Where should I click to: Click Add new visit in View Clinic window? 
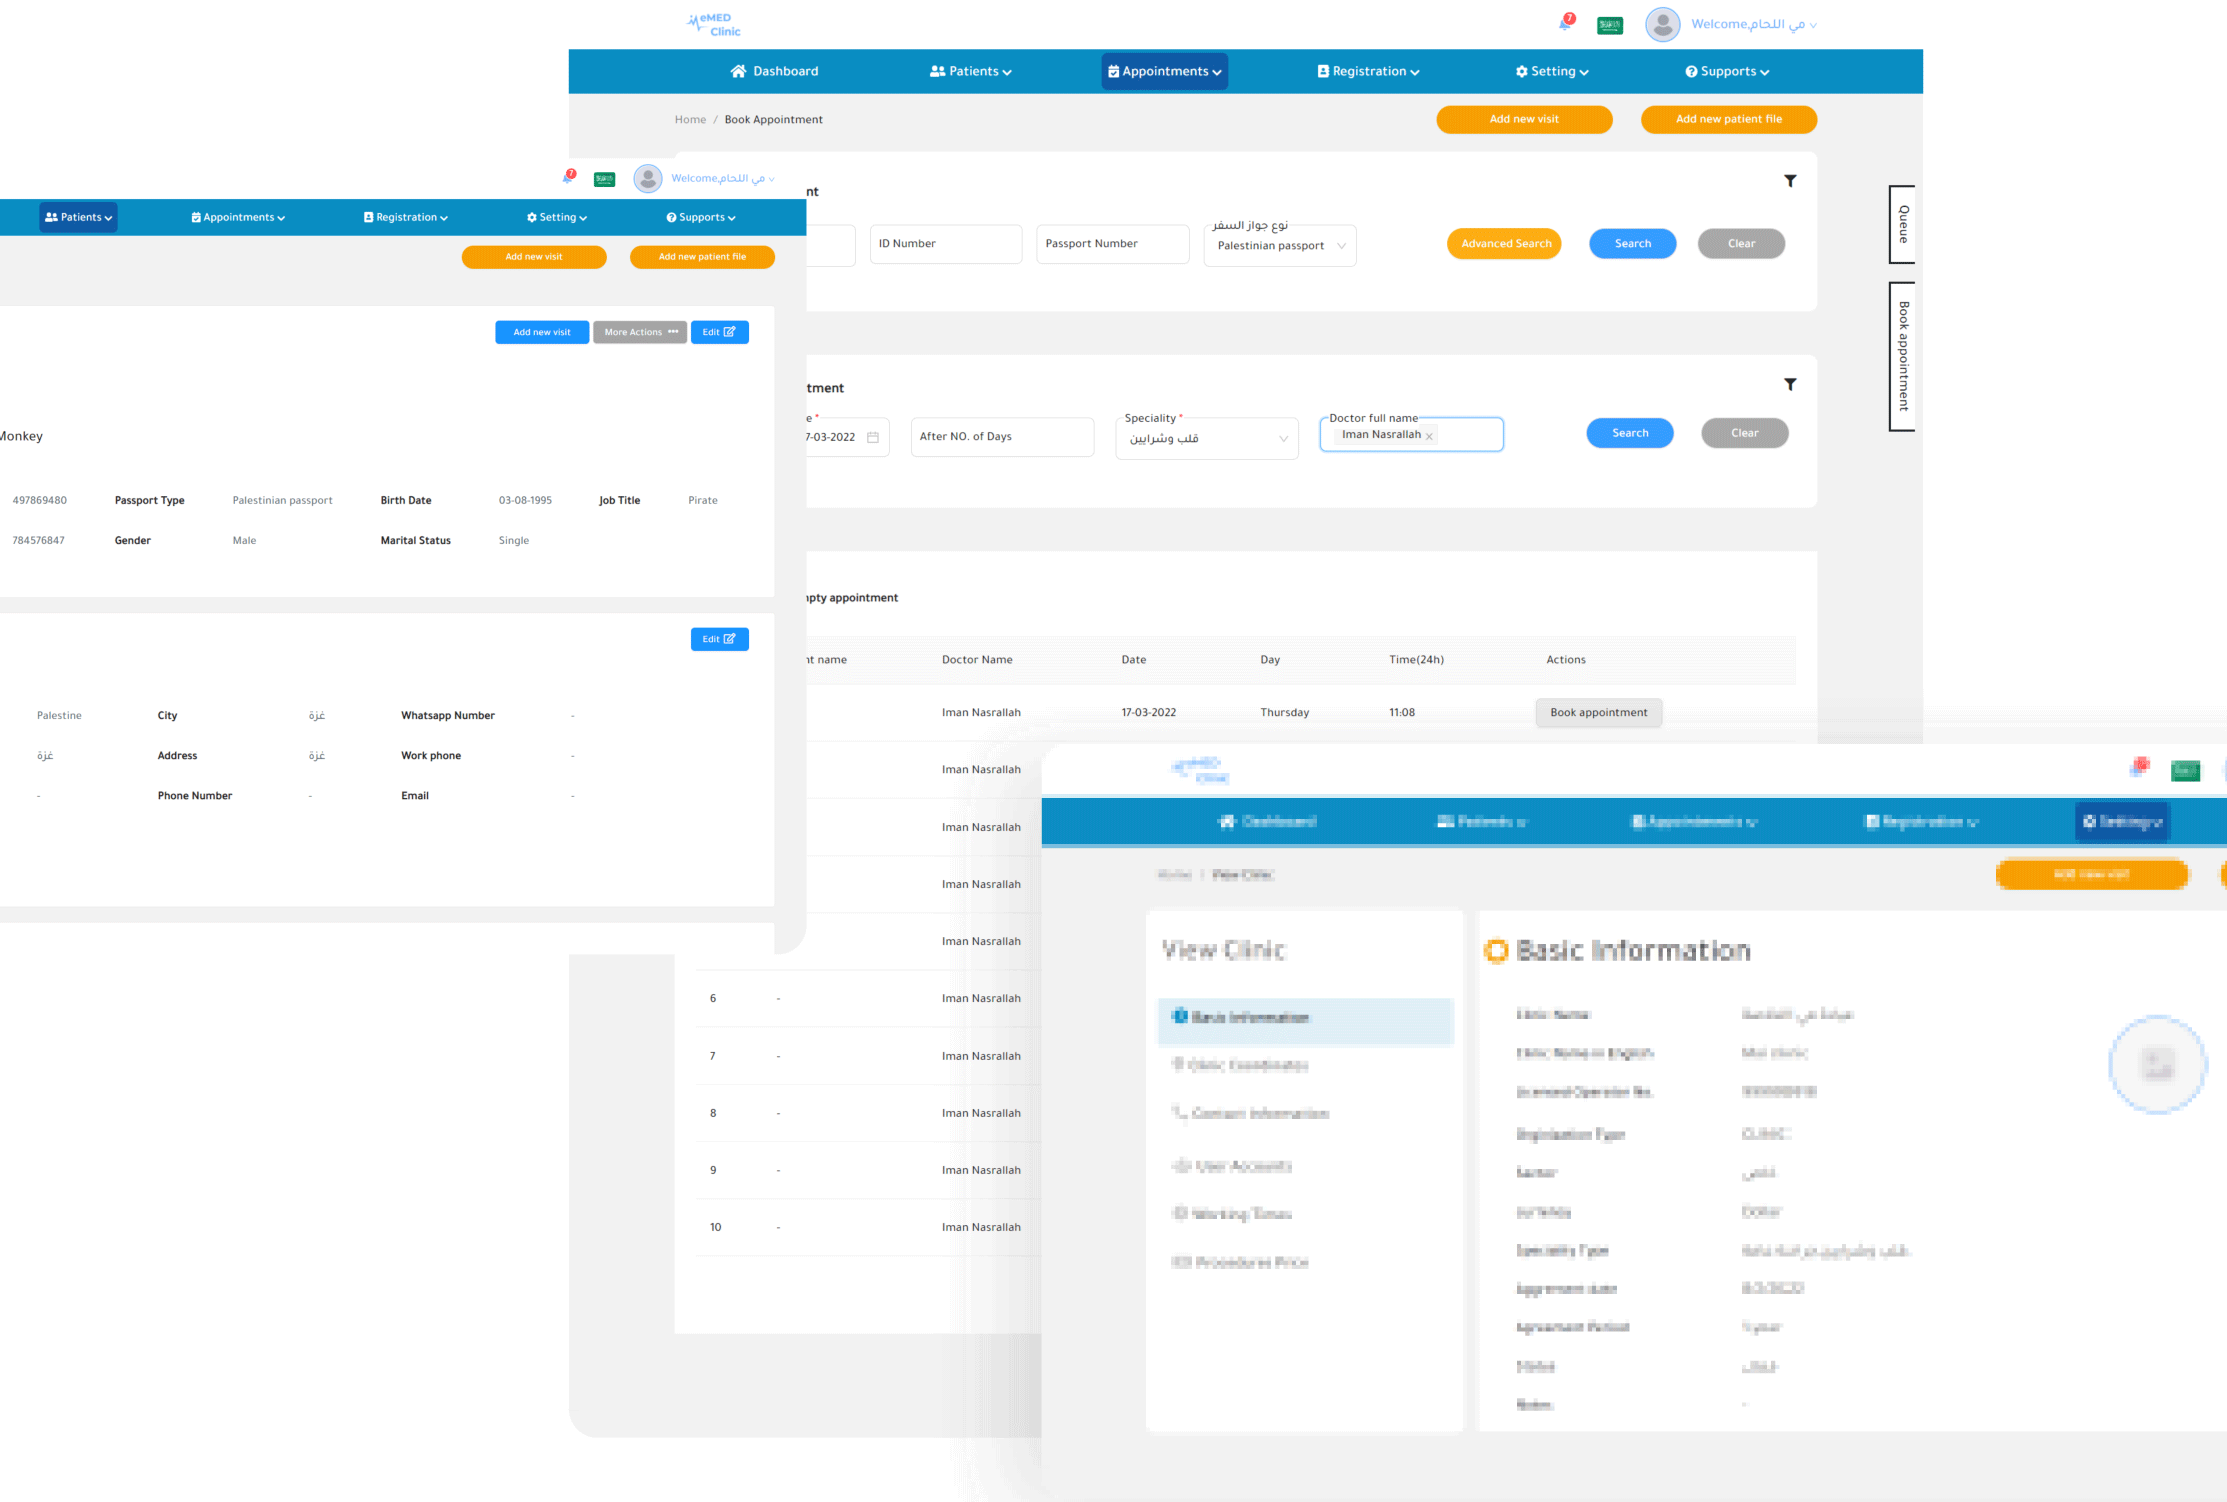click(x=2092, y=875)
